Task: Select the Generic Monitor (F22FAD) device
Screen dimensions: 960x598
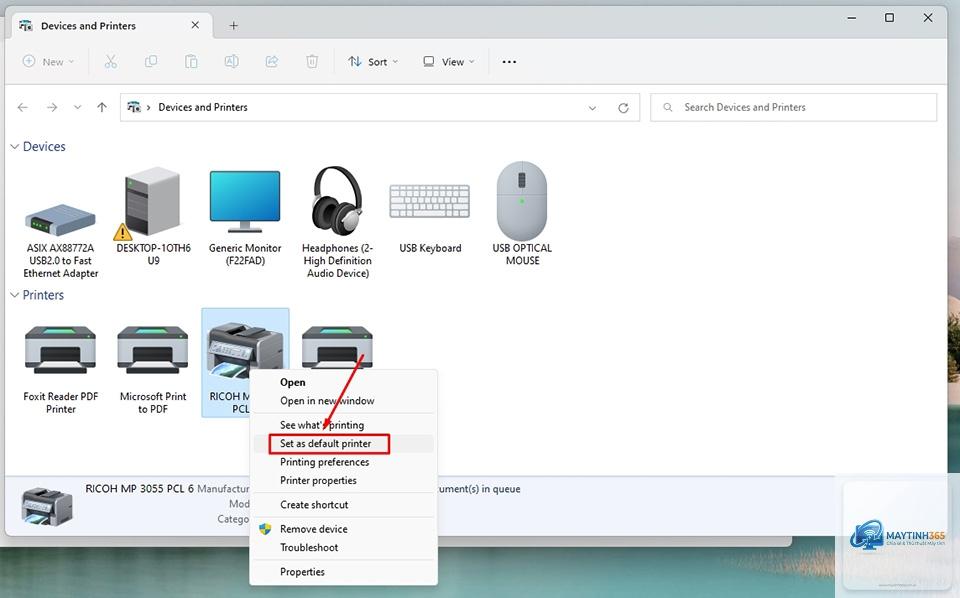Action: [x=245, y=218]
